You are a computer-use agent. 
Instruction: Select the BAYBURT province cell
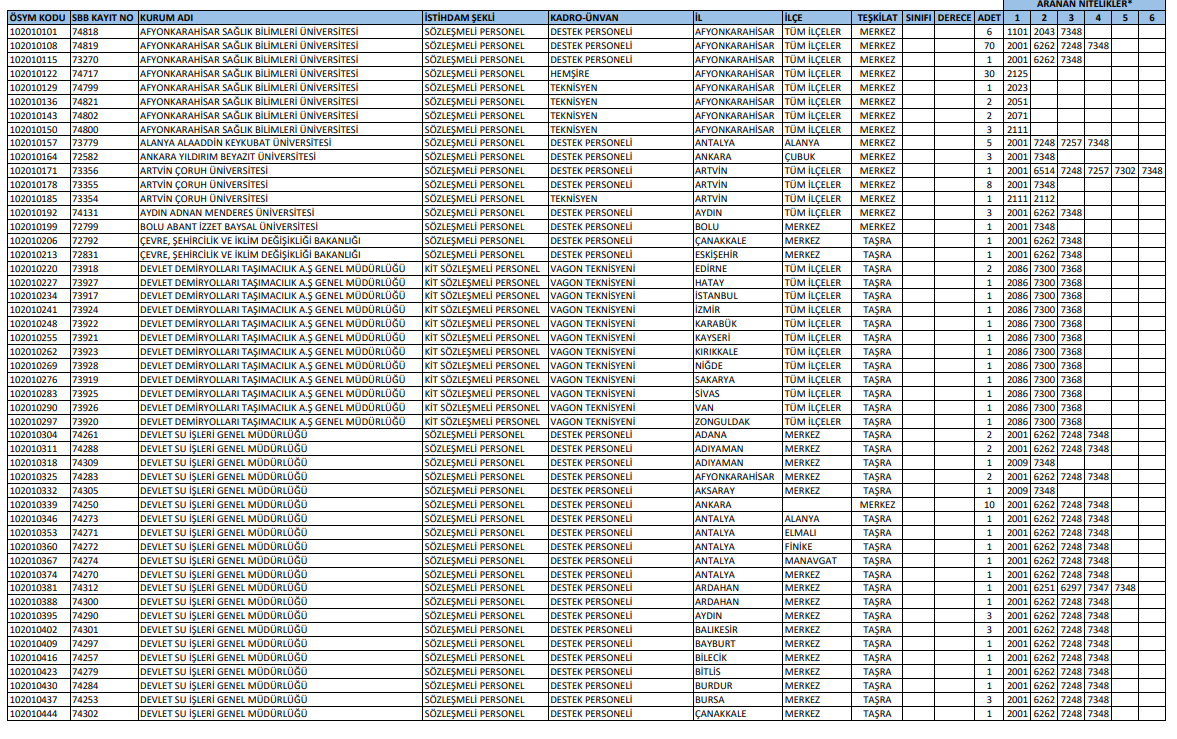click(x=716, y=644)
